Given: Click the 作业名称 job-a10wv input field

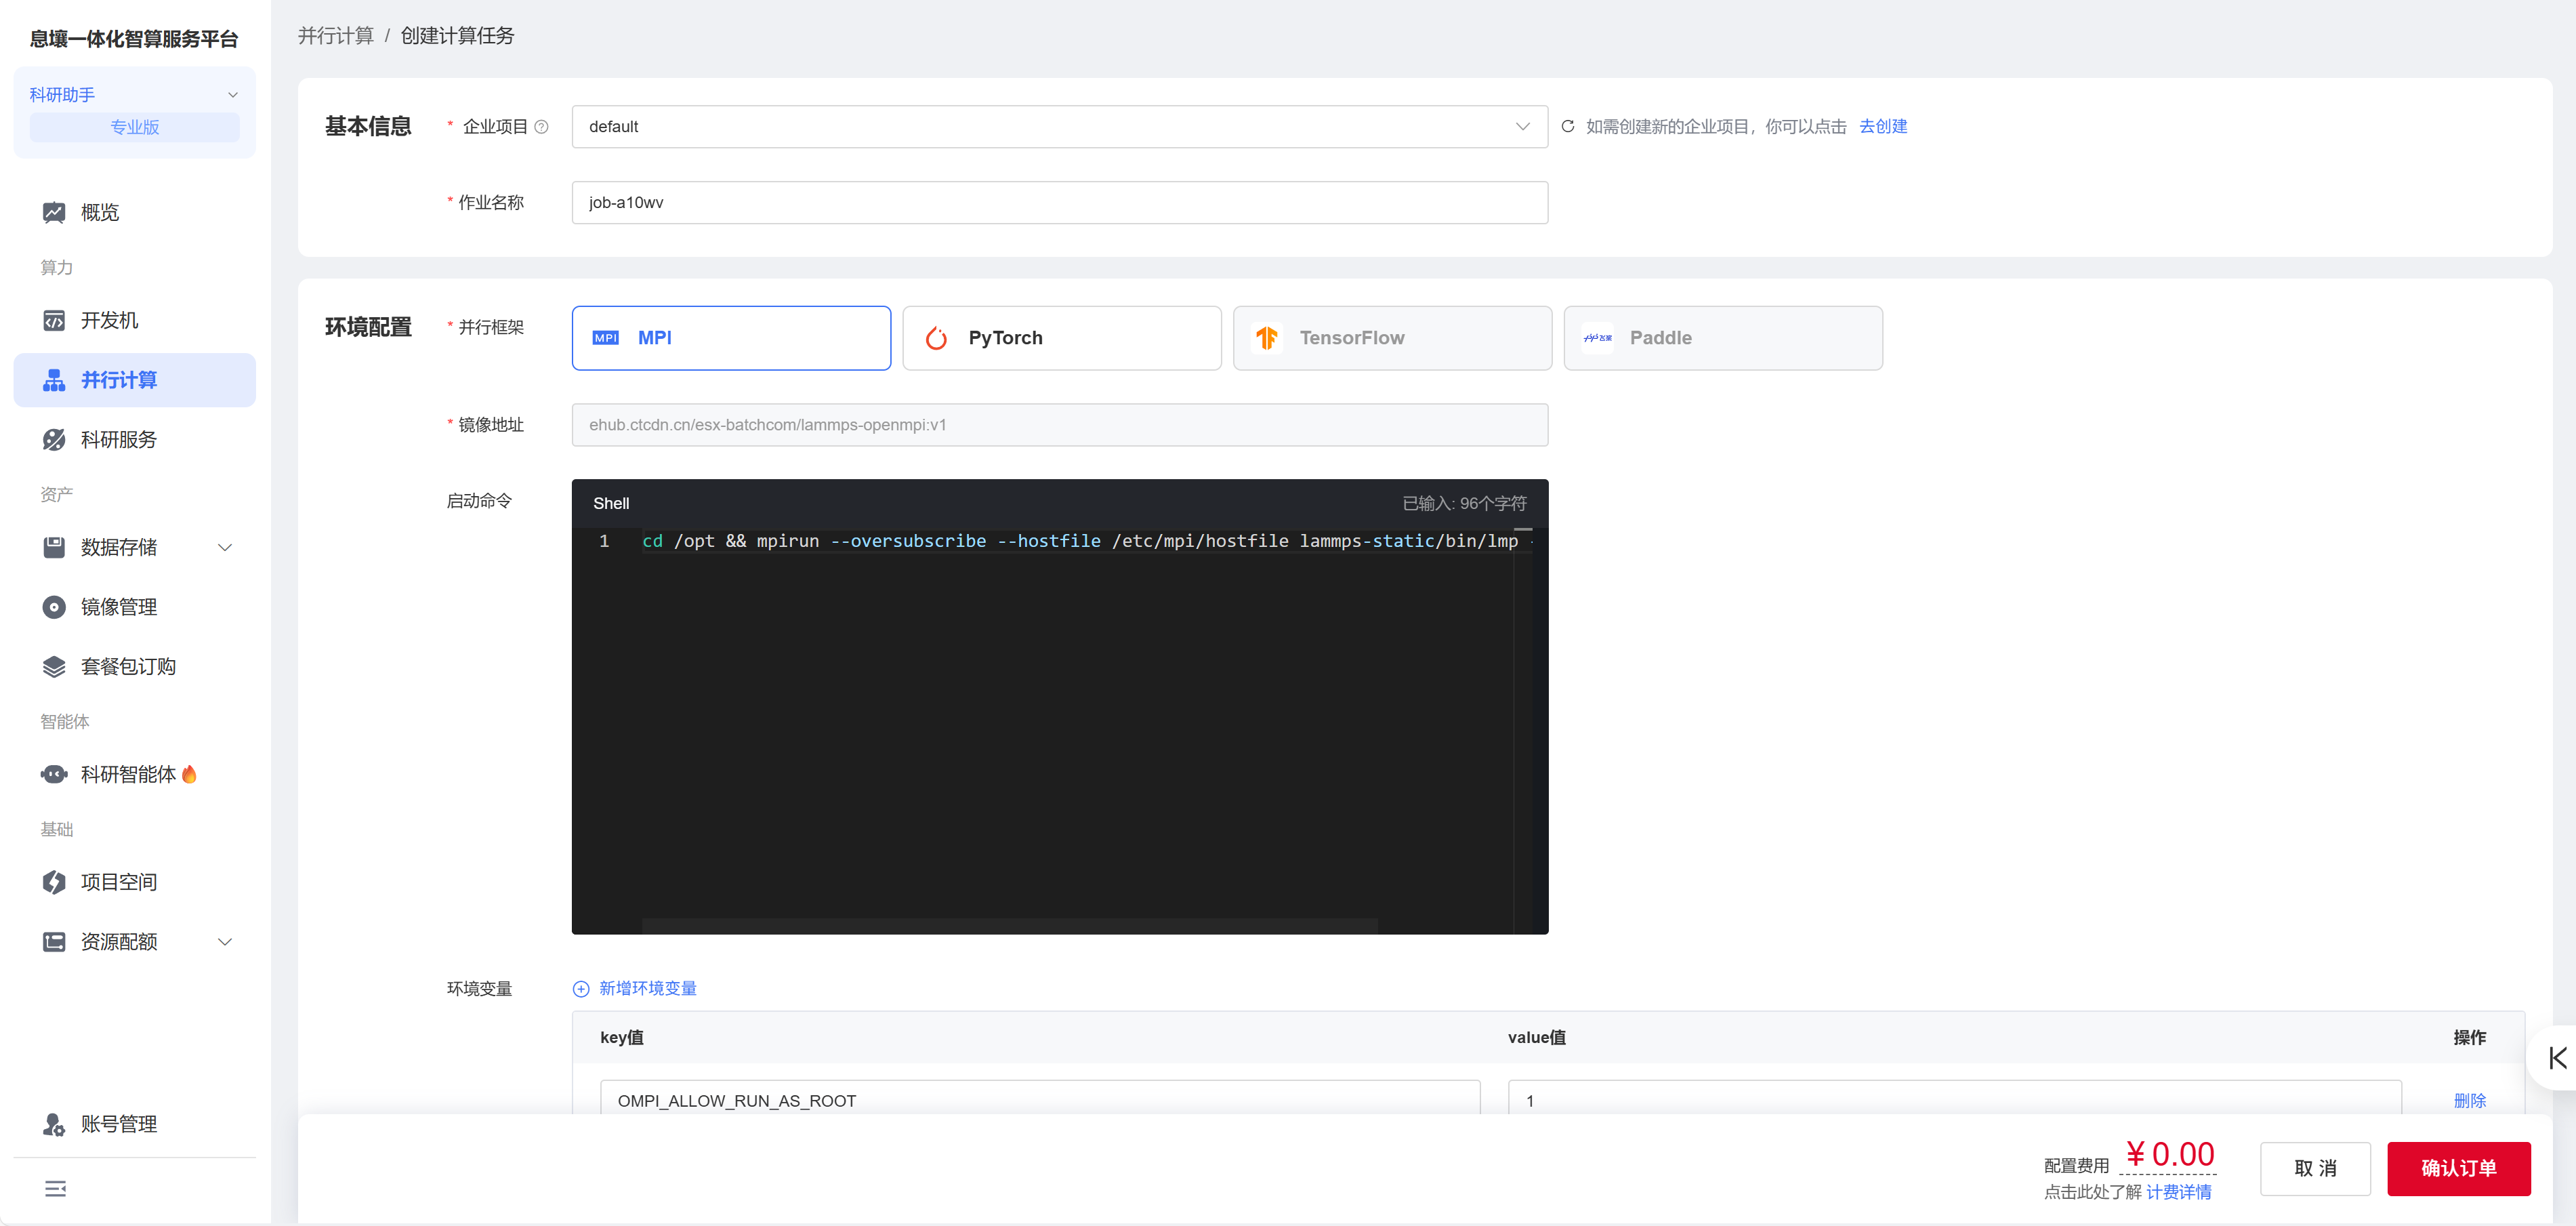Looking at the screenshot, I should tap(1059, 202).
